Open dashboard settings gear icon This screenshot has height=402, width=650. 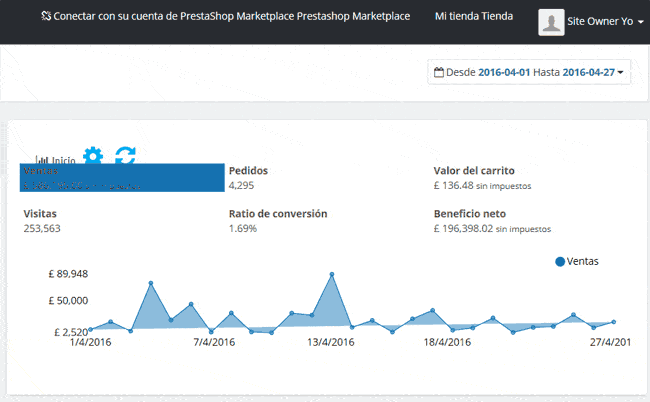[x=93, y=155]
